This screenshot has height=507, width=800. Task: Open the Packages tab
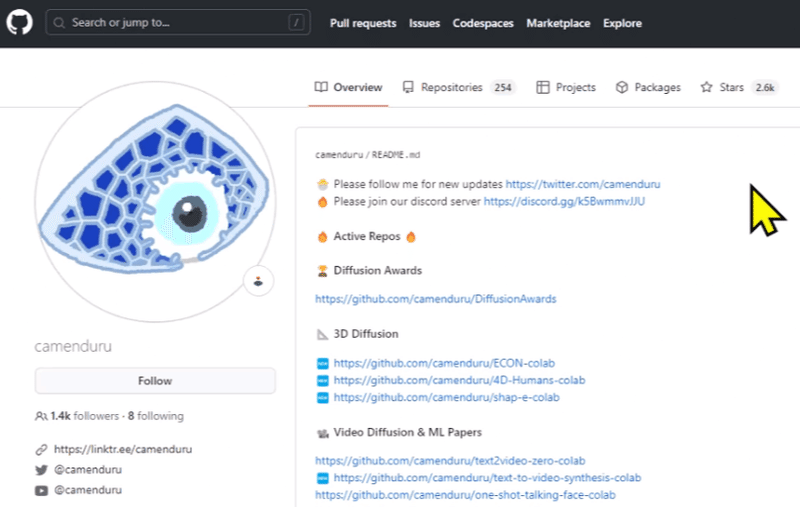coord(648,87)
